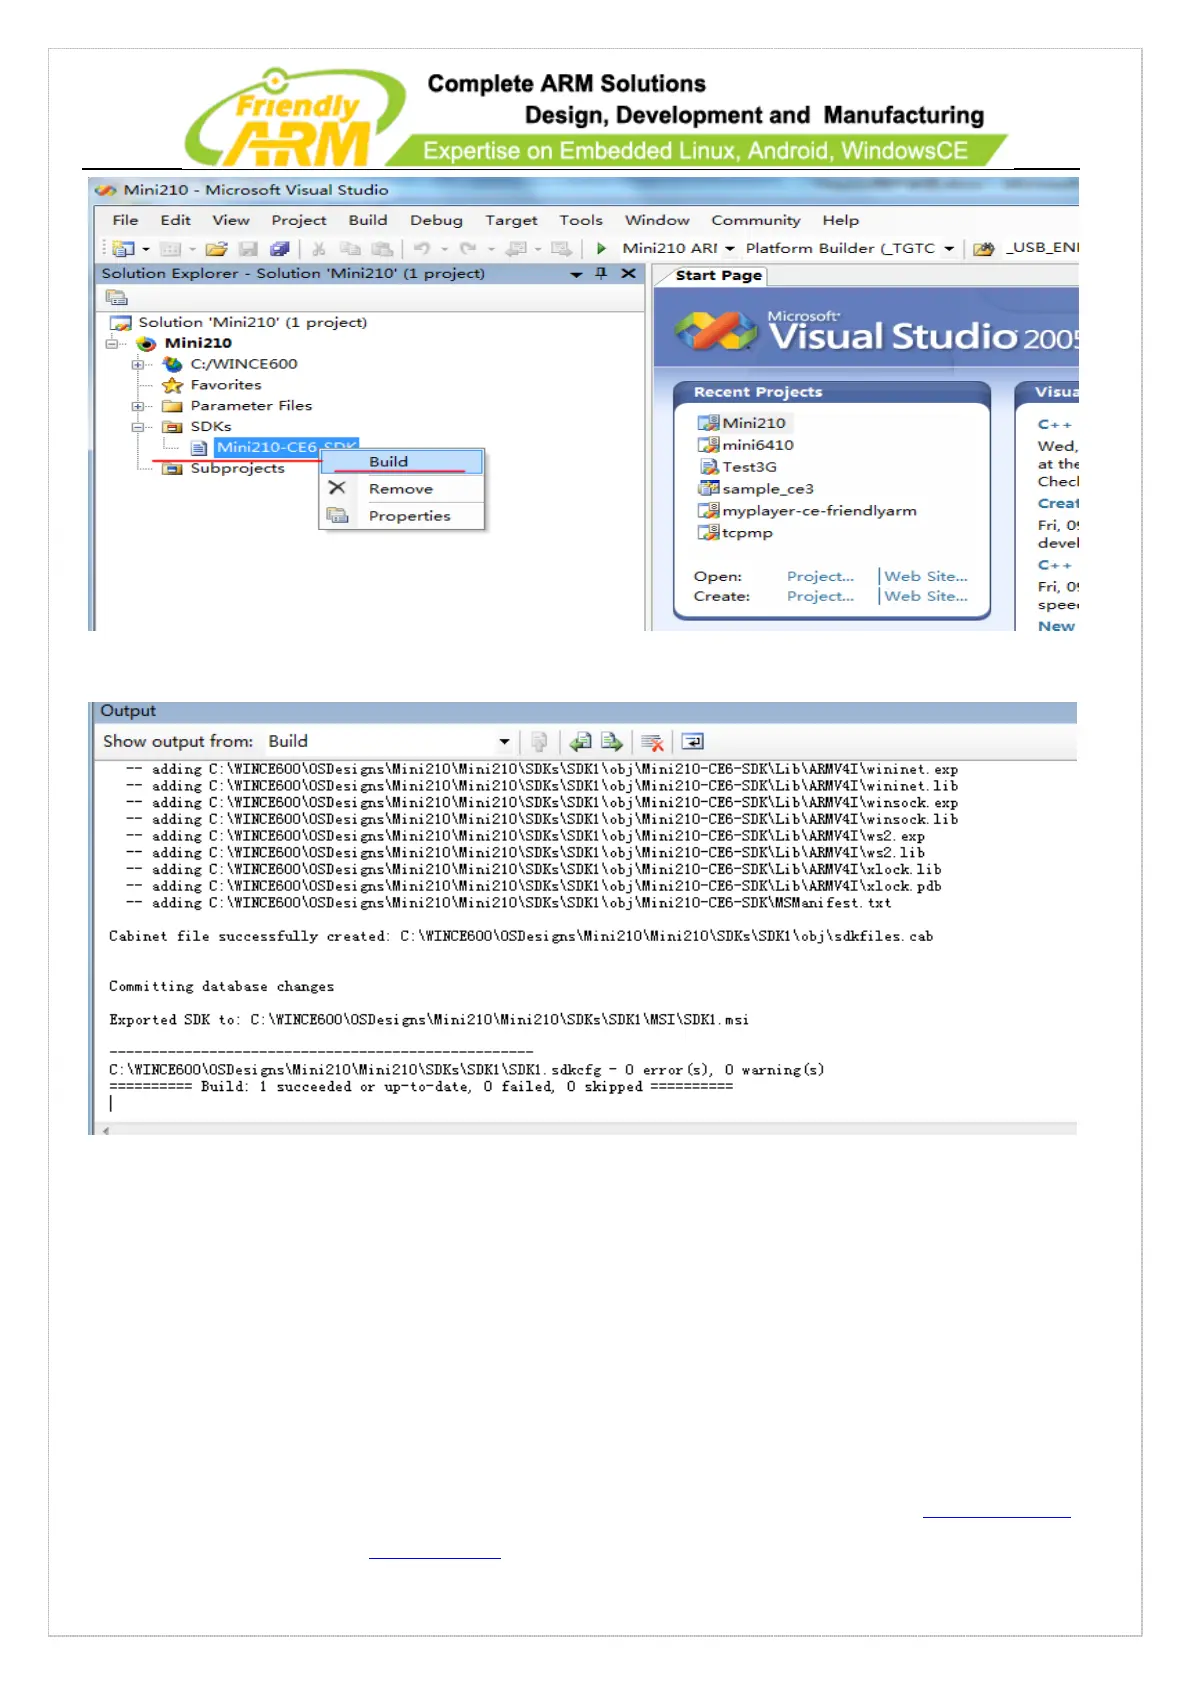Select the Start Page tab
The image size is (1191, 1684).
718,275
